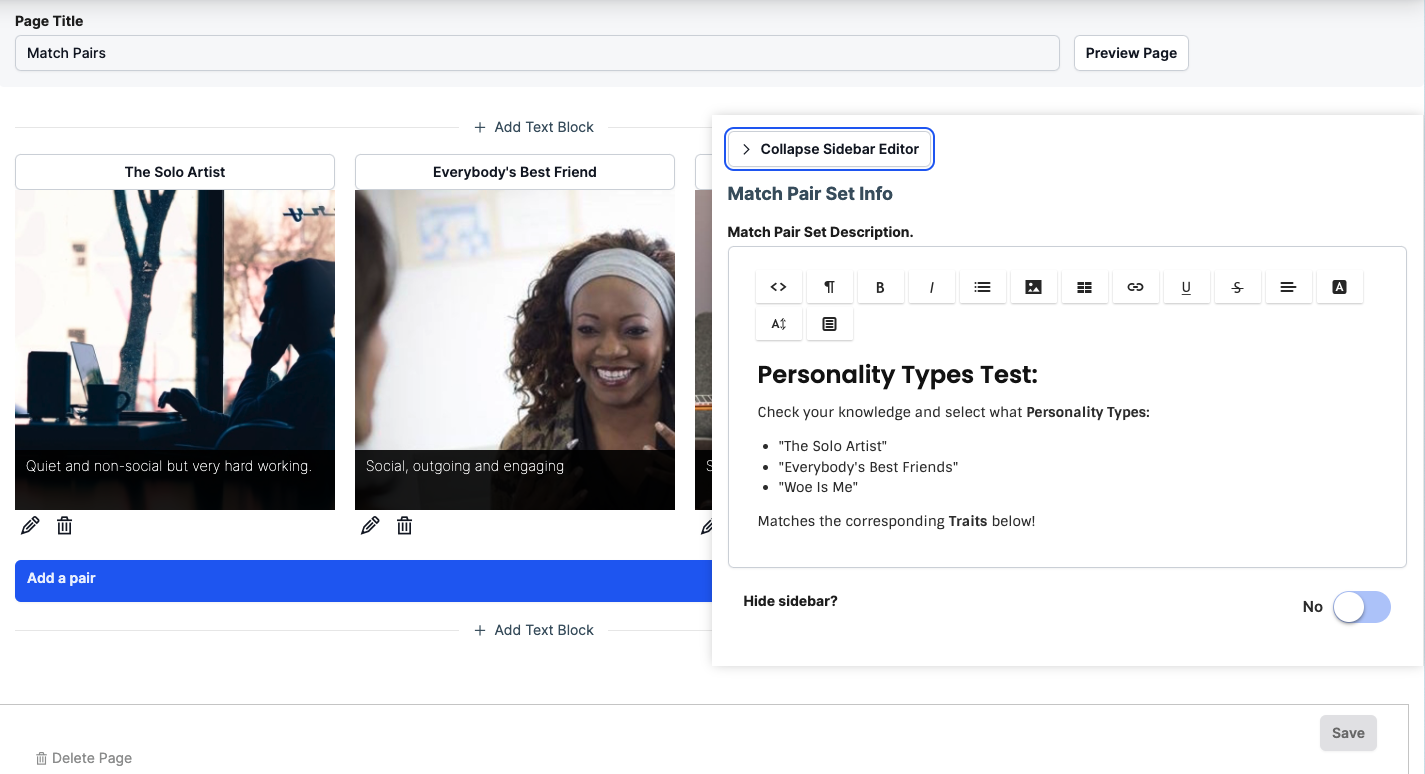Apply strikethrough formatting
The height and width of the screenshot is (774, 1425).
[1237, 287]
